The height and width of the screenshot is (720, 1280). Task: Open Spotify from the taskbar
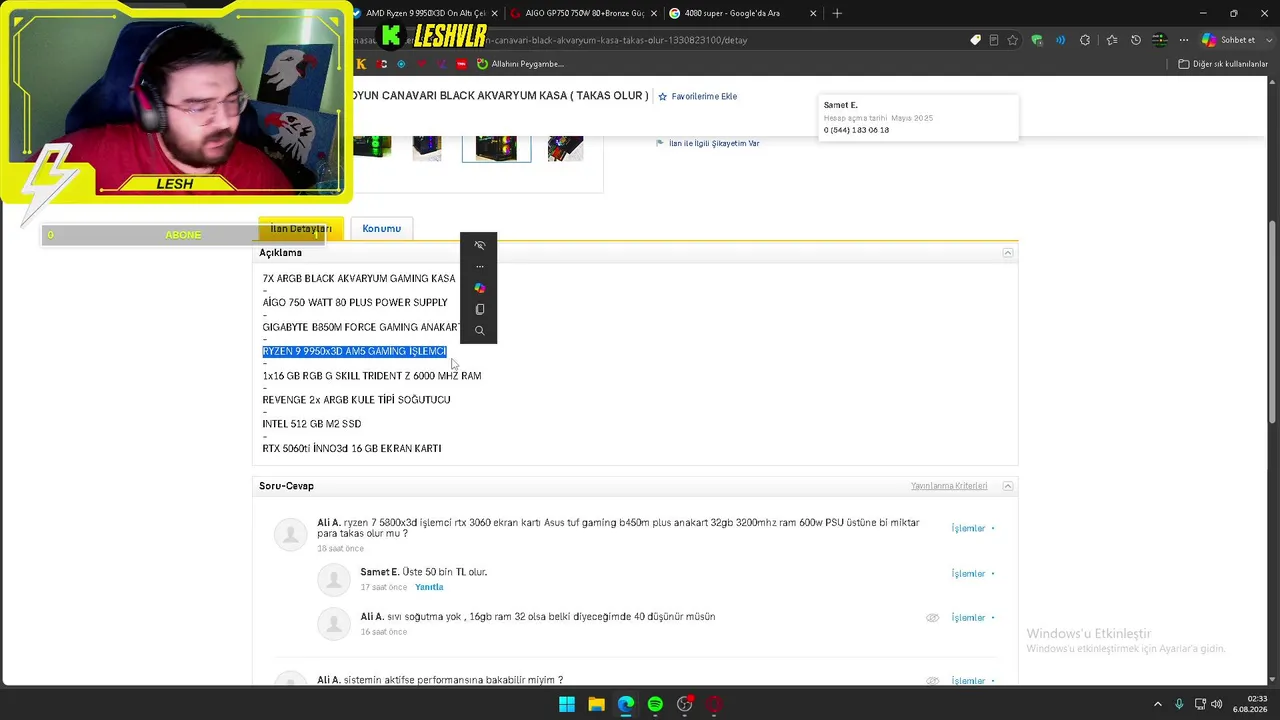pyautogui.click(x=655, y=704)
